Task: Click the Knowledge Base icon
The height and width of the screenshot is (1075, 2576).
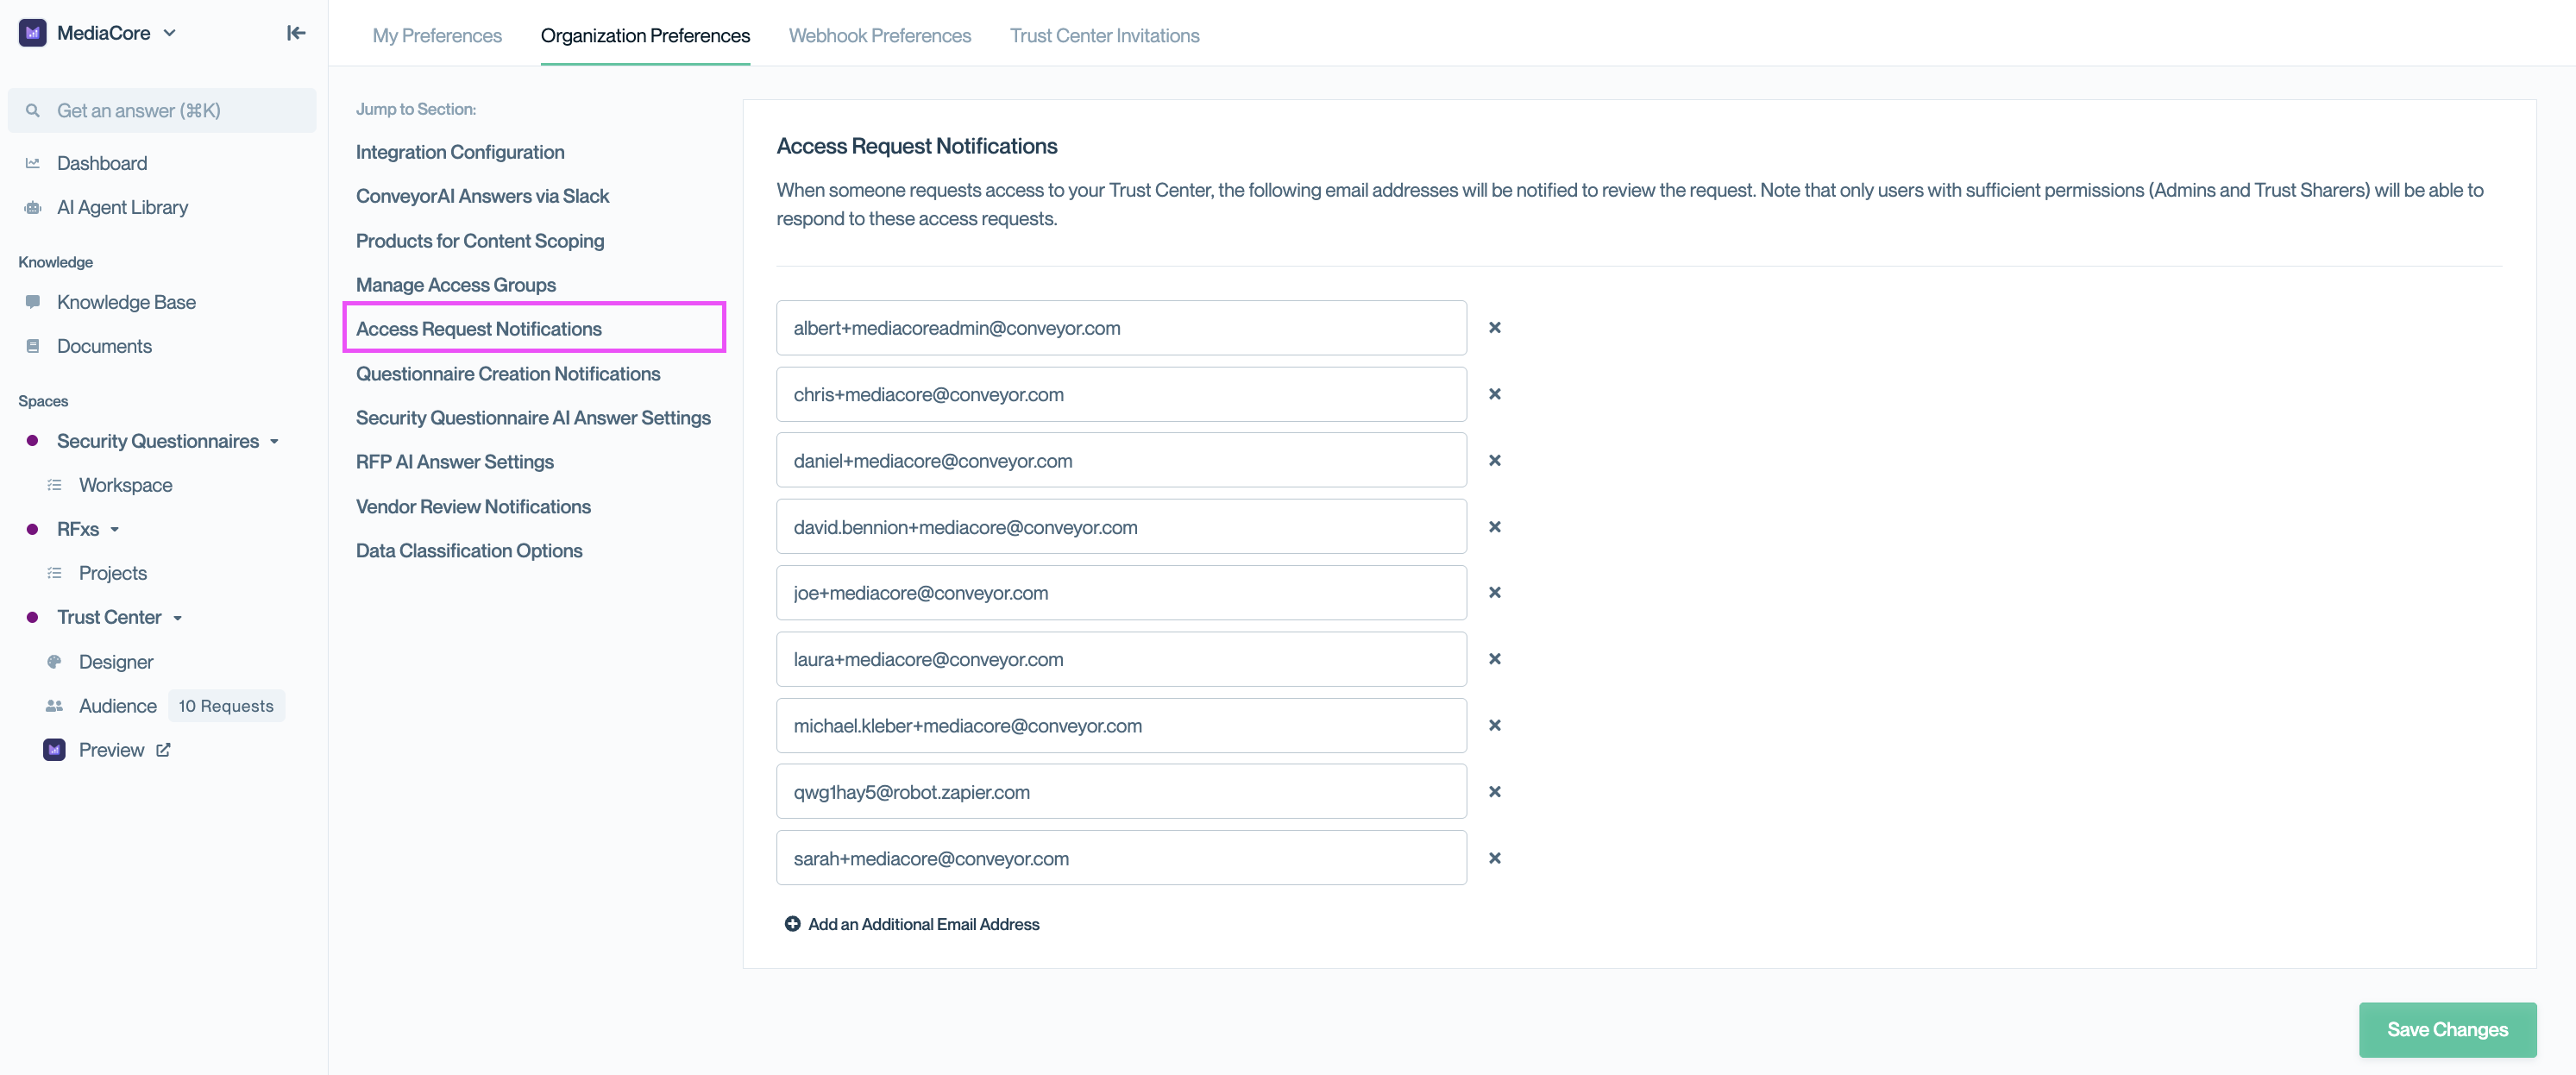Action: pyautogui.click(x=33, y=302)
